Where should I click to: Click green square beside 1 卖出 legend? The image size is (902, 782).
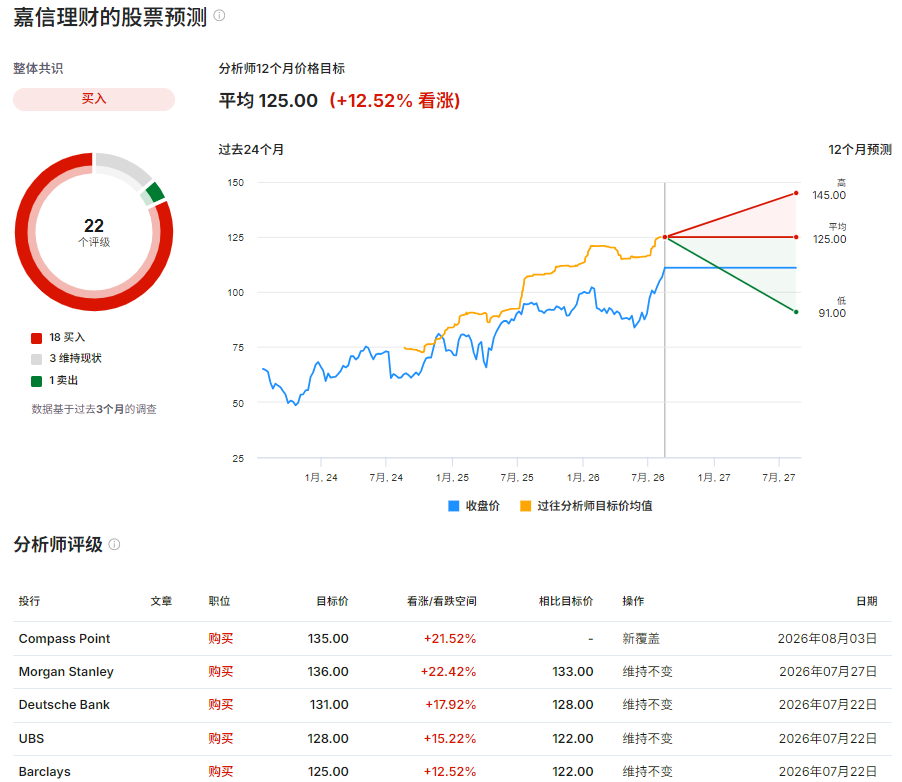[x=36, y=381]
